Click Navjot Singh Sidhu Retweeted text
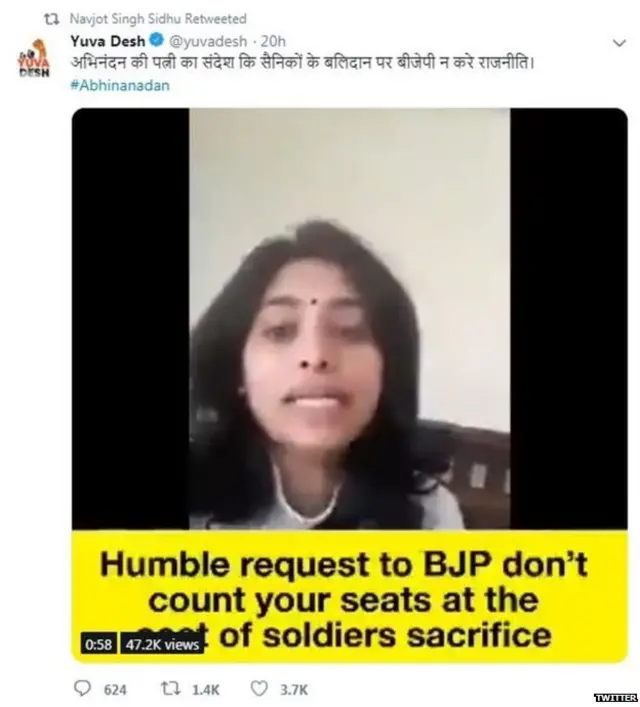This screenshot has width=640, height=707. (158, 19)
